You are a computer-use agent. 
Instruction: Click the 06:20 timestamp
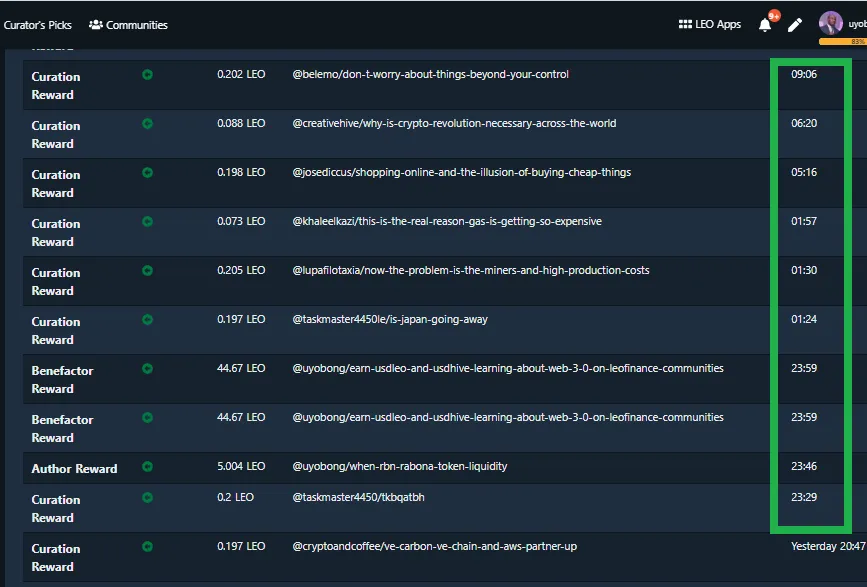803,123
